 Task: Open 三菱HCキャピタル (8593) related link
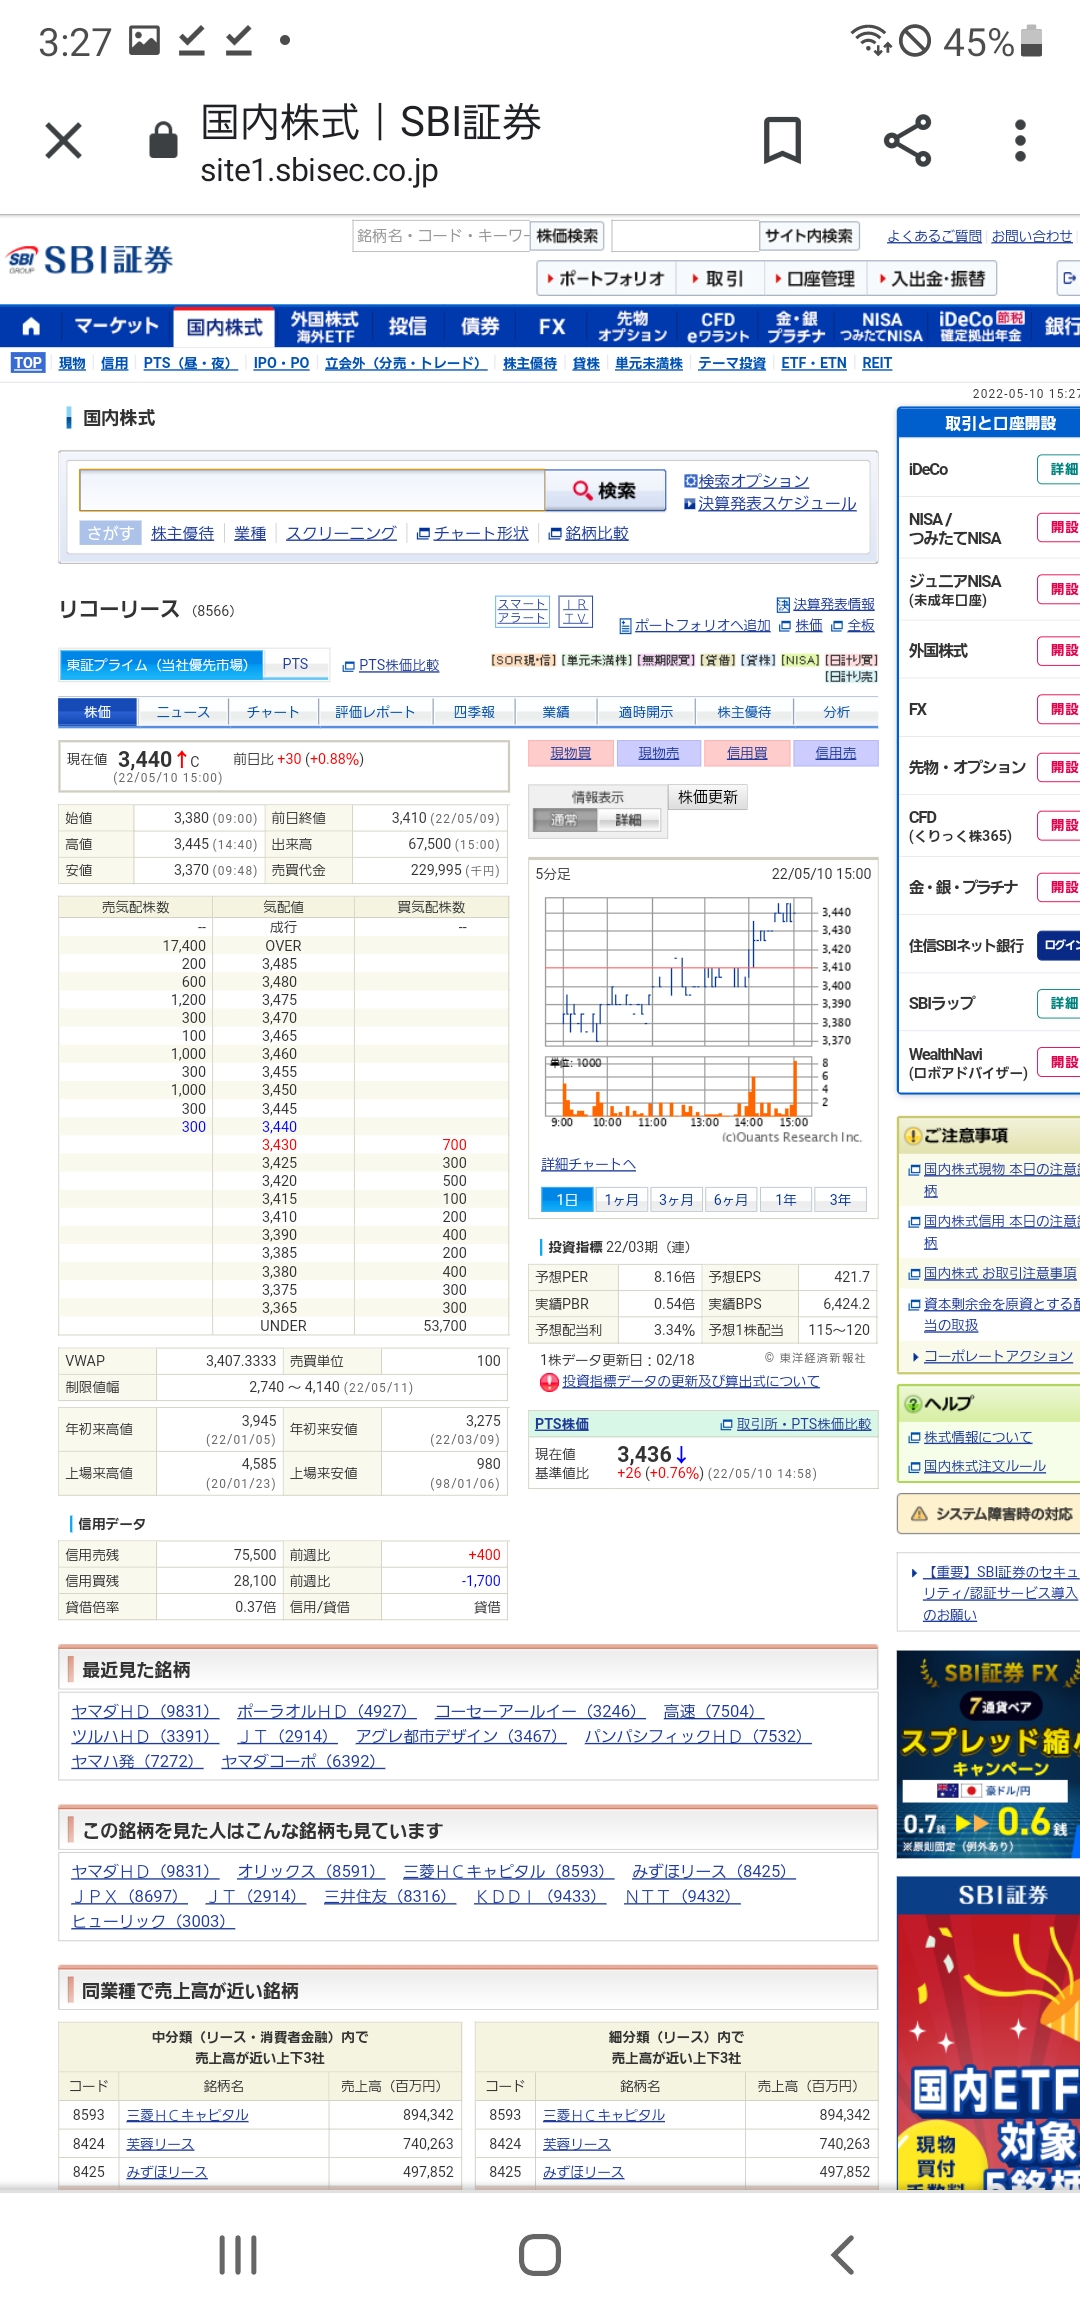click(507, 1871)
